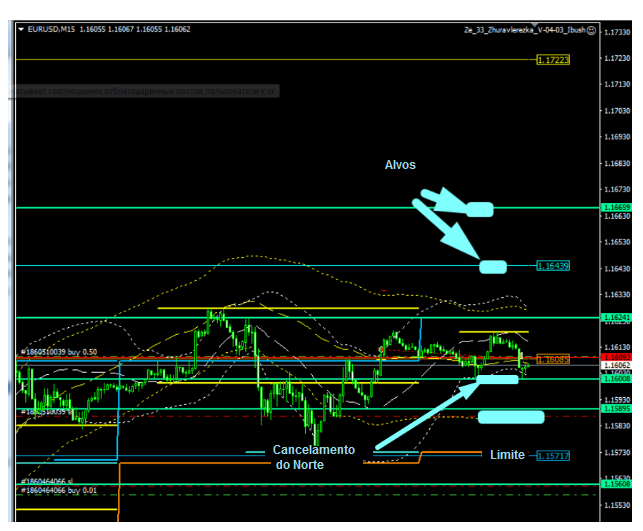
Task: Click the cyan marker near 1.15895 level
Action: (x=510, y=416)
